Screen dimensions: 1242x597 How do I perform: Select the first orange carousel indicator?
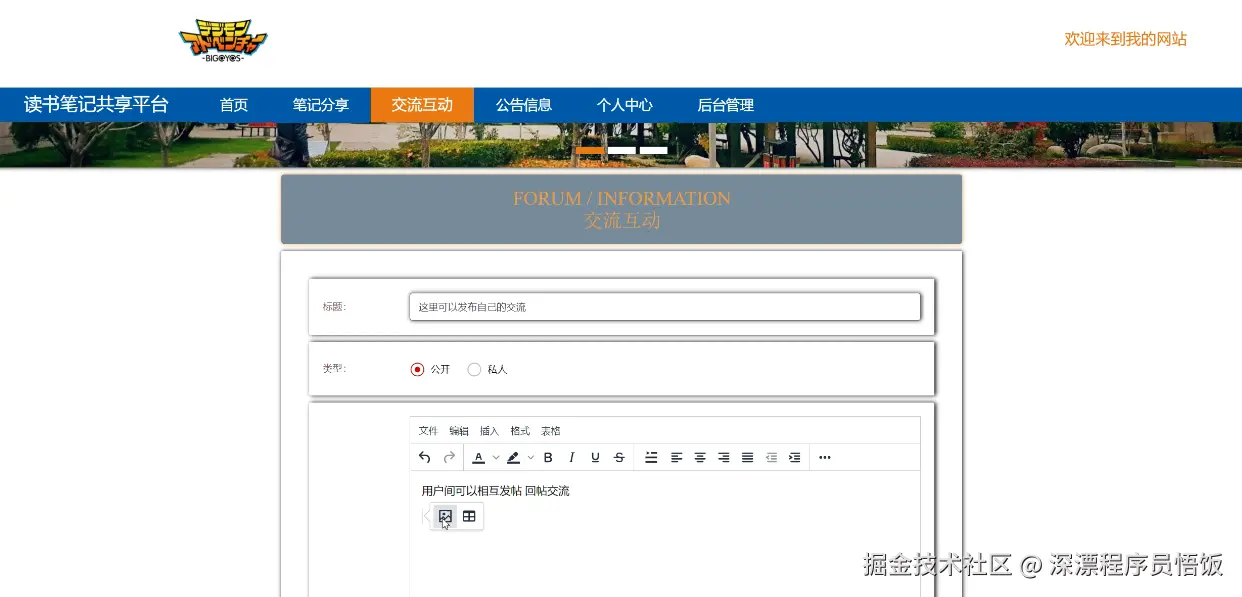click(x=590, y=150)
